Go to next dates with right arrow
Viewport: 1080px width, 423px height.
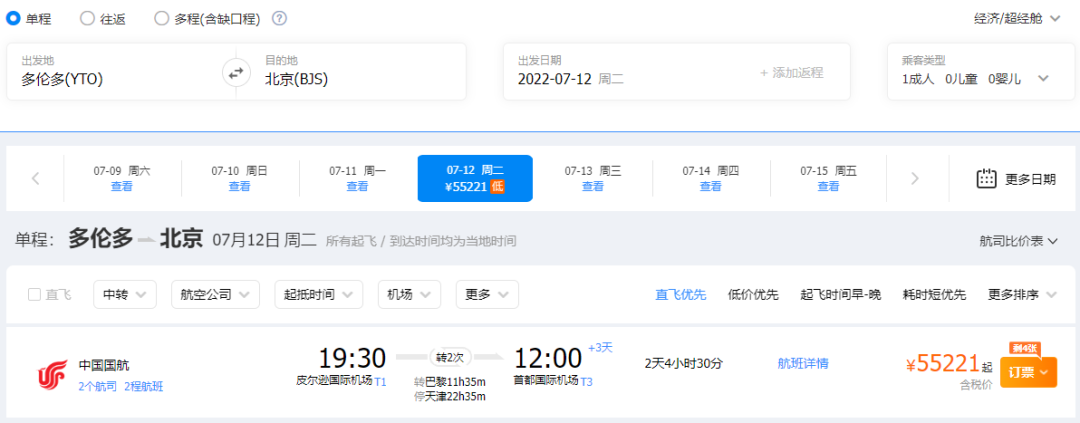(915, 178)
